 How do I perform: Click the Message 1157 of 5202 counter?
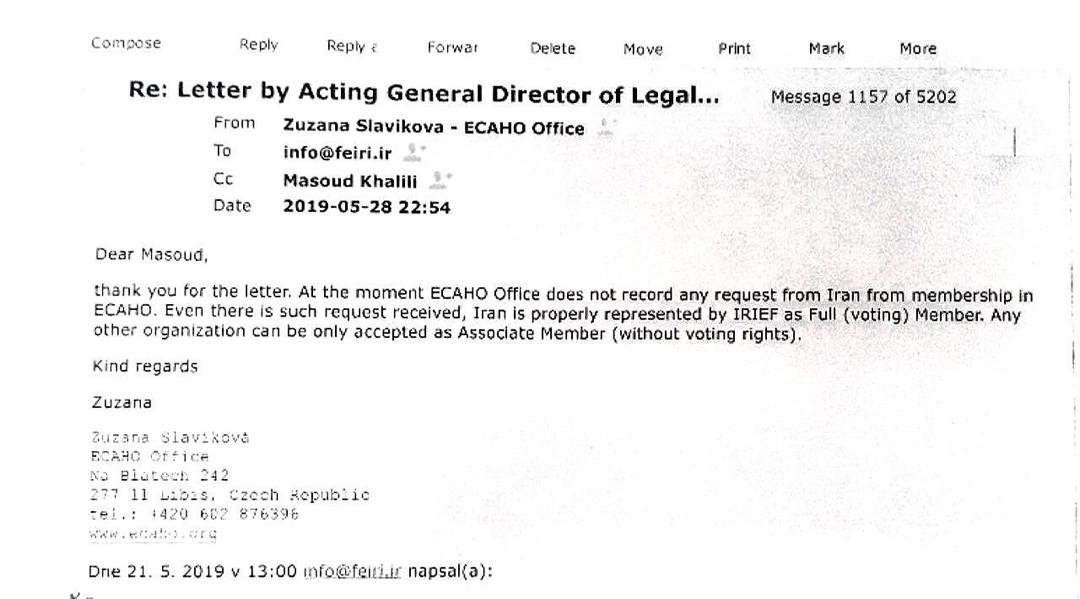pyautogui.click(x=863, y=97)
